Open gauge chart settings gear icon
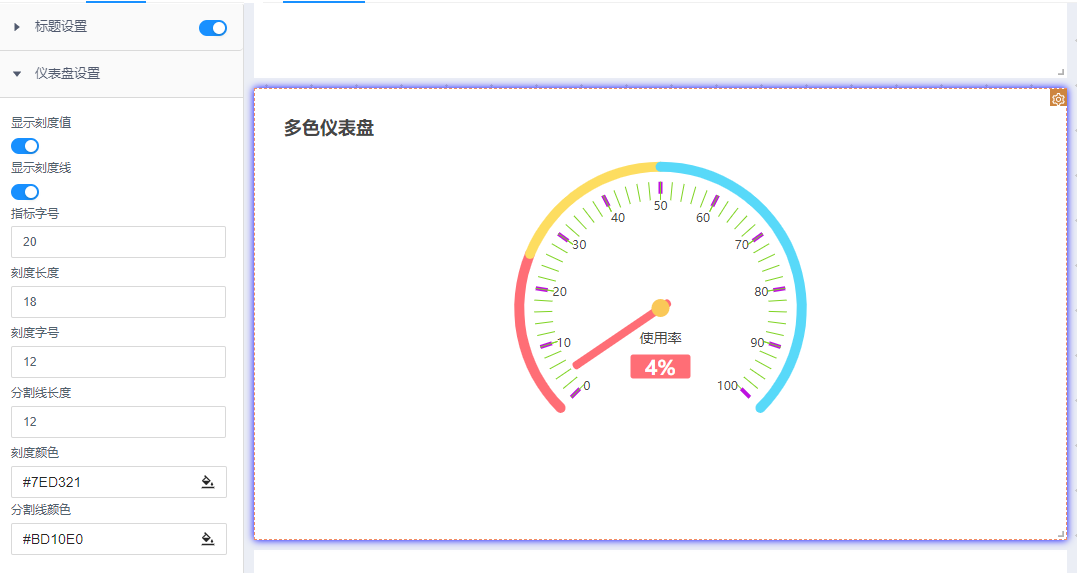The height and width of the screenshot is (573, 1077). [x=1058, y=99]
